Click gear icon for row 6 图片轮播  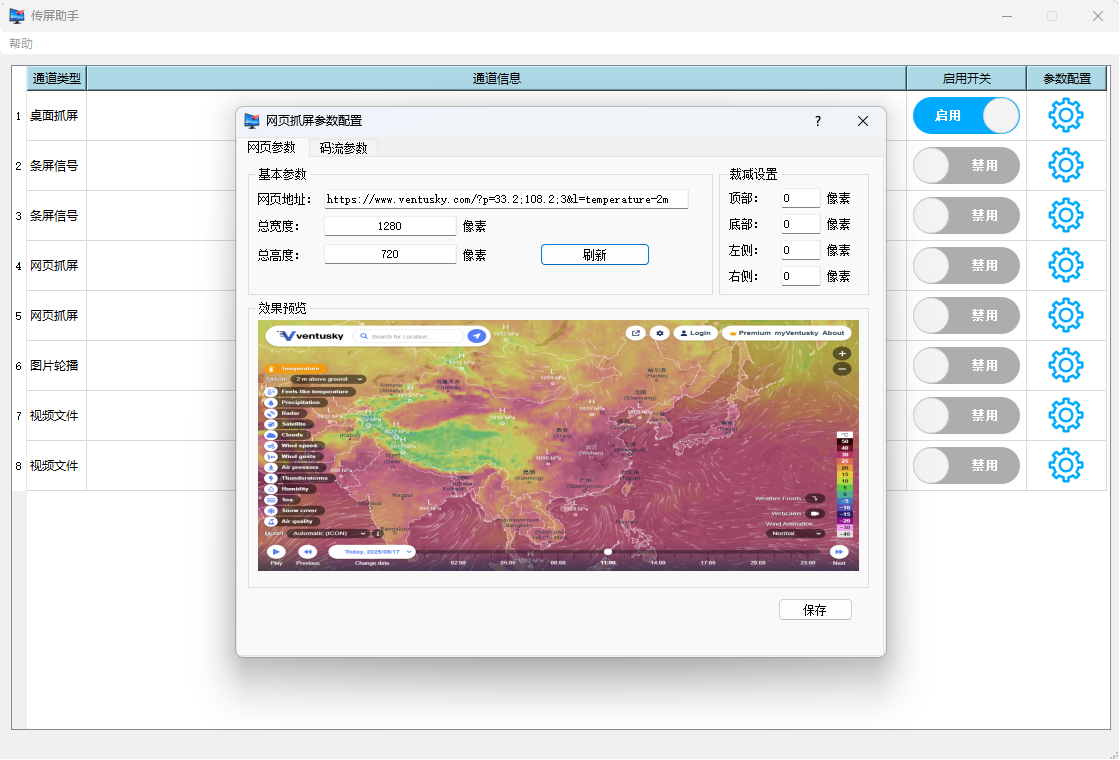[x=1066, y=366]
